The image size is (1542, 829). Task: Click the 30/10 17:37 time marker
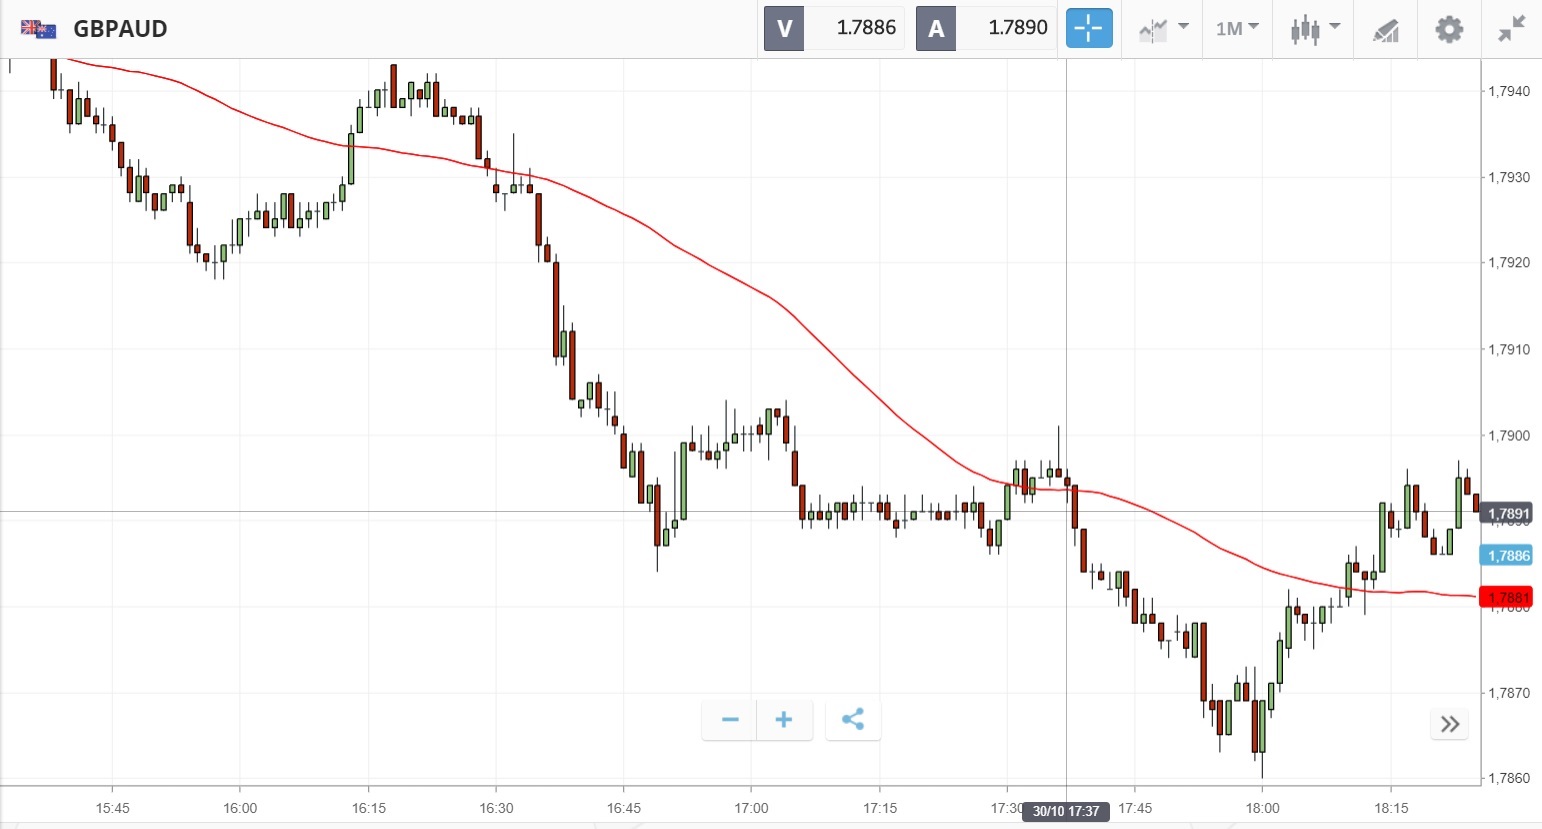coord(1066,811)
